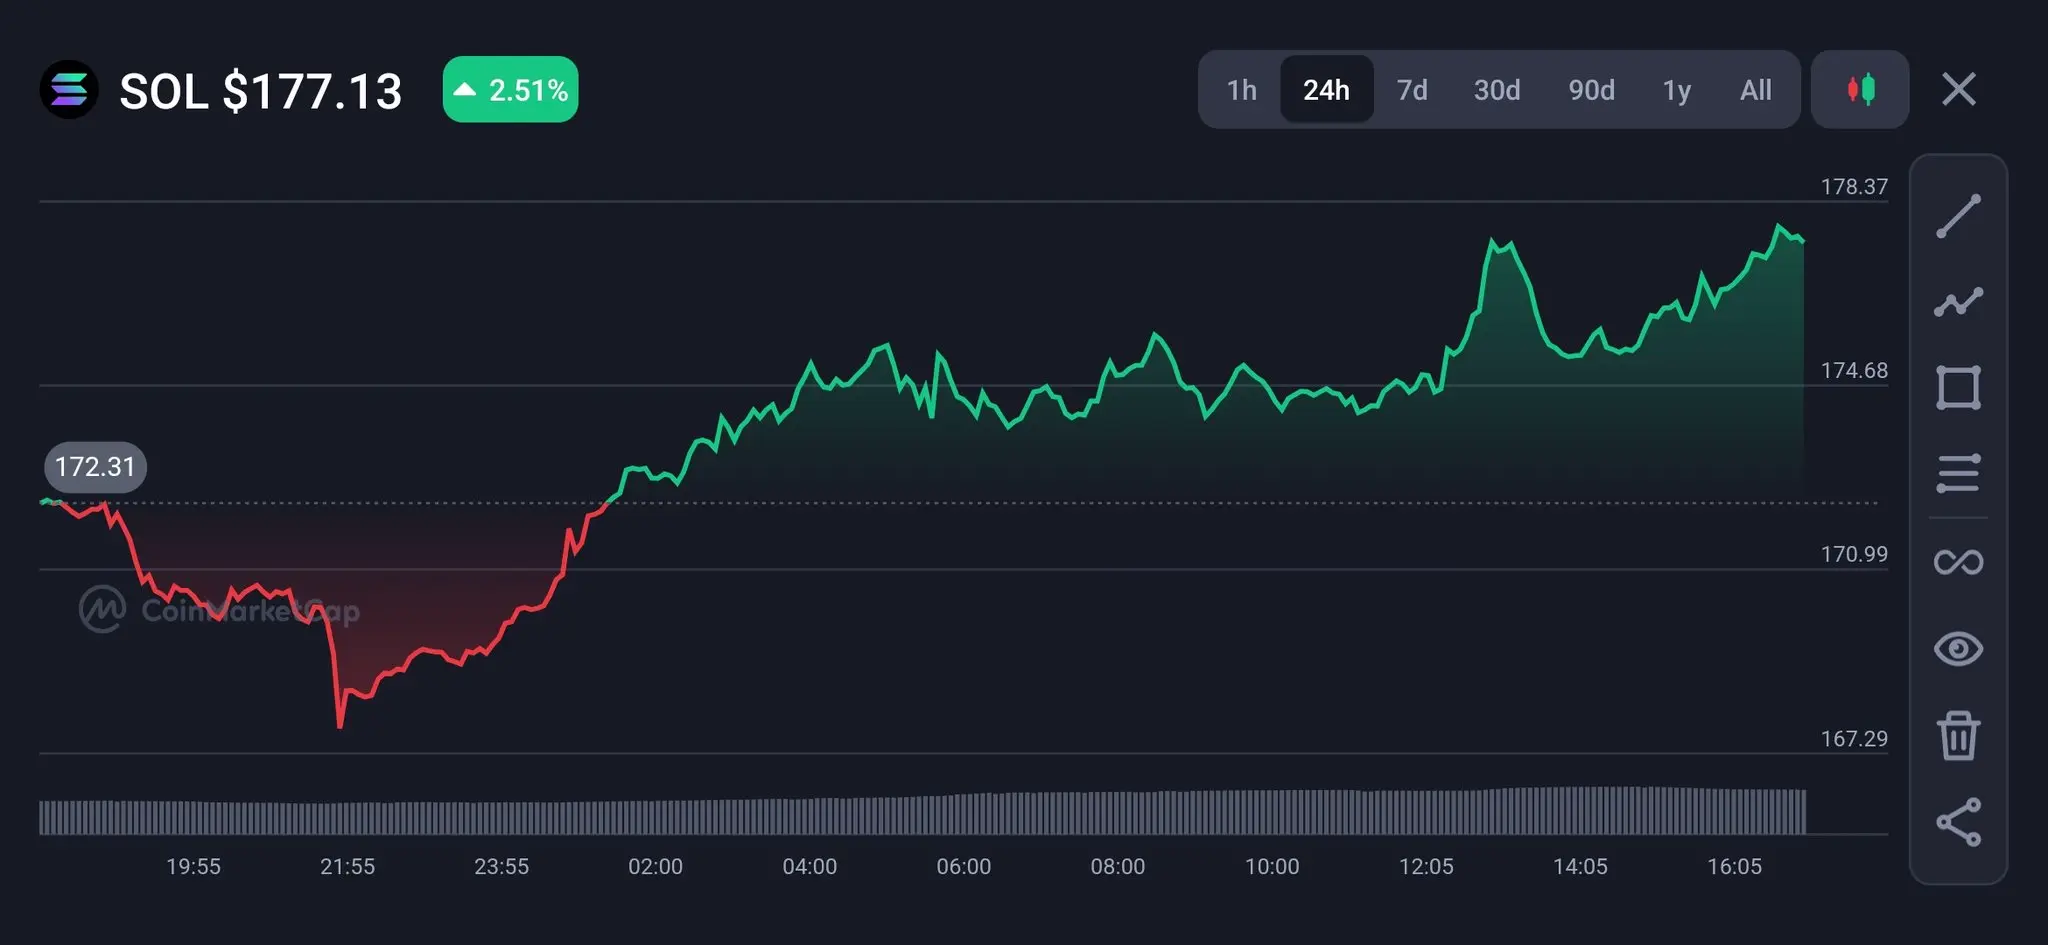Switch to candlestick chart view
This screenshot has width=2048, height=945.
coord(1860,89)
